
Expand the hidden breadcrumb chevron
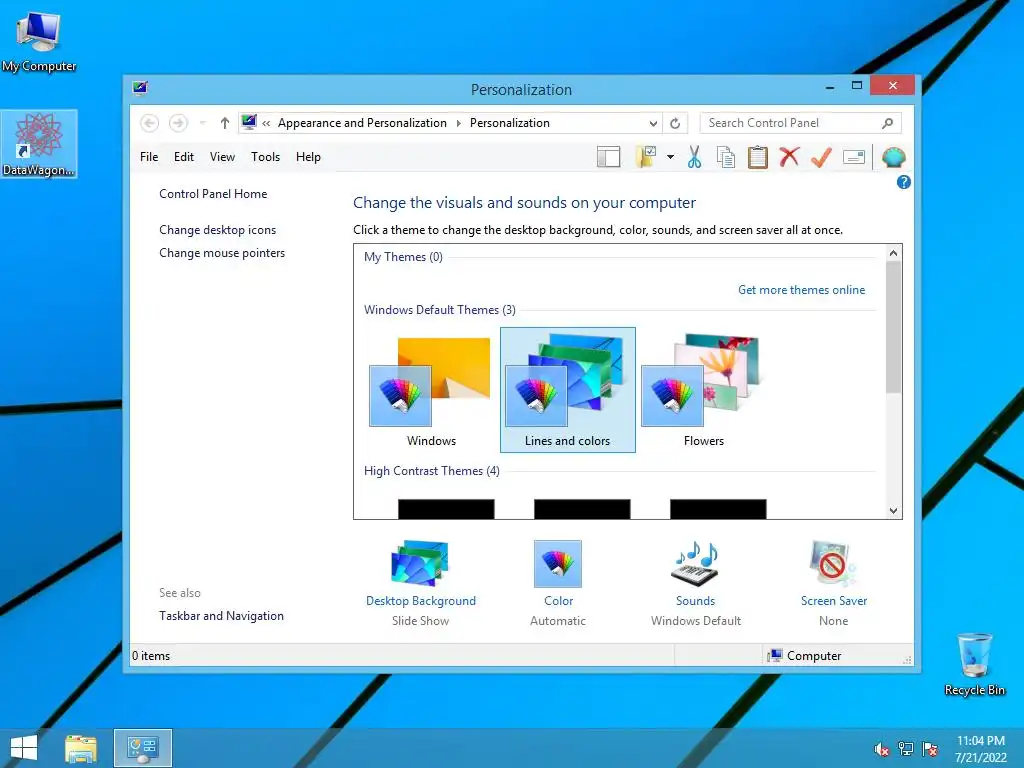pos(266,123)
